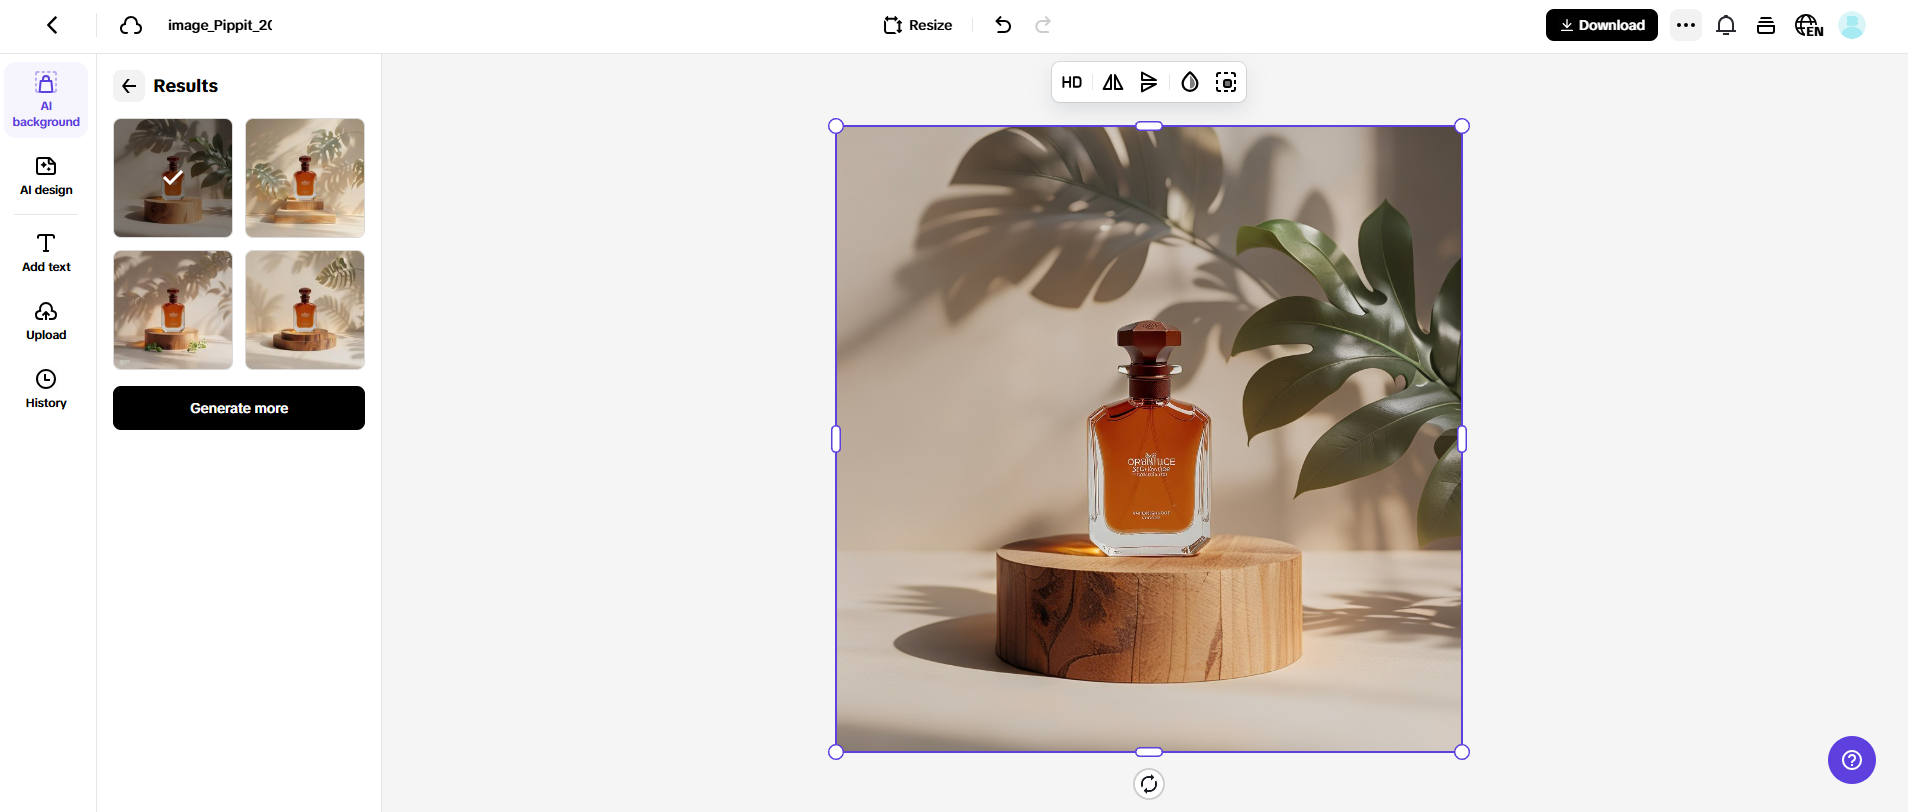Select the second result thumbnail
This screenshot has width=1908, height=812.
pos(305,178)
